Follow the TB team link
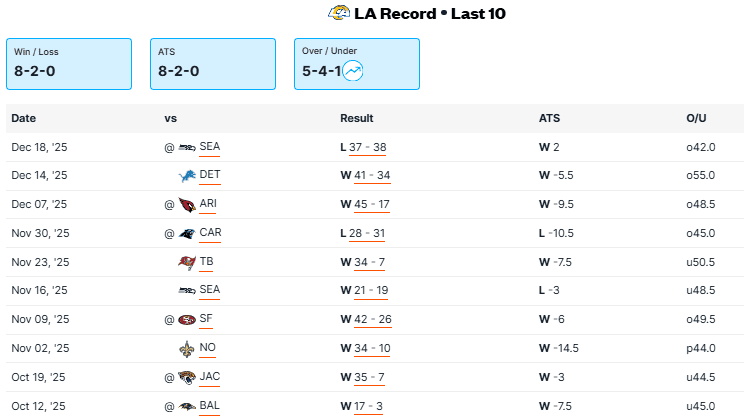The image size is (744, 418). pos(206,262)
